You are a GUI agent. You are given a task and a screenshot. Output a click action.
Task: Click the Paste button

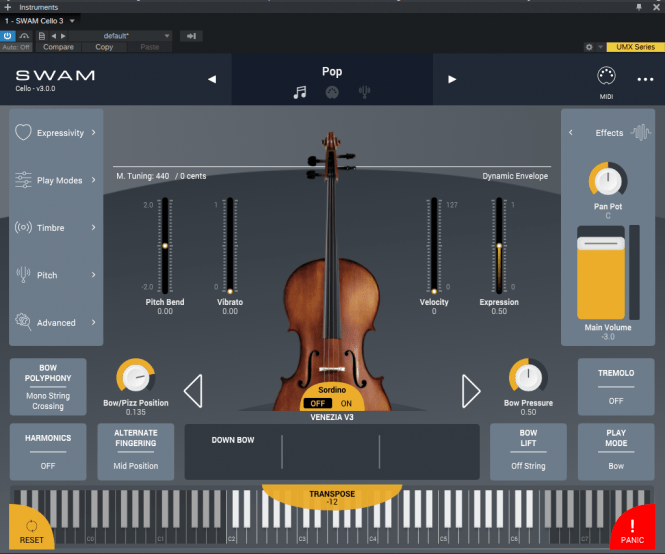[x=149, y=47]
